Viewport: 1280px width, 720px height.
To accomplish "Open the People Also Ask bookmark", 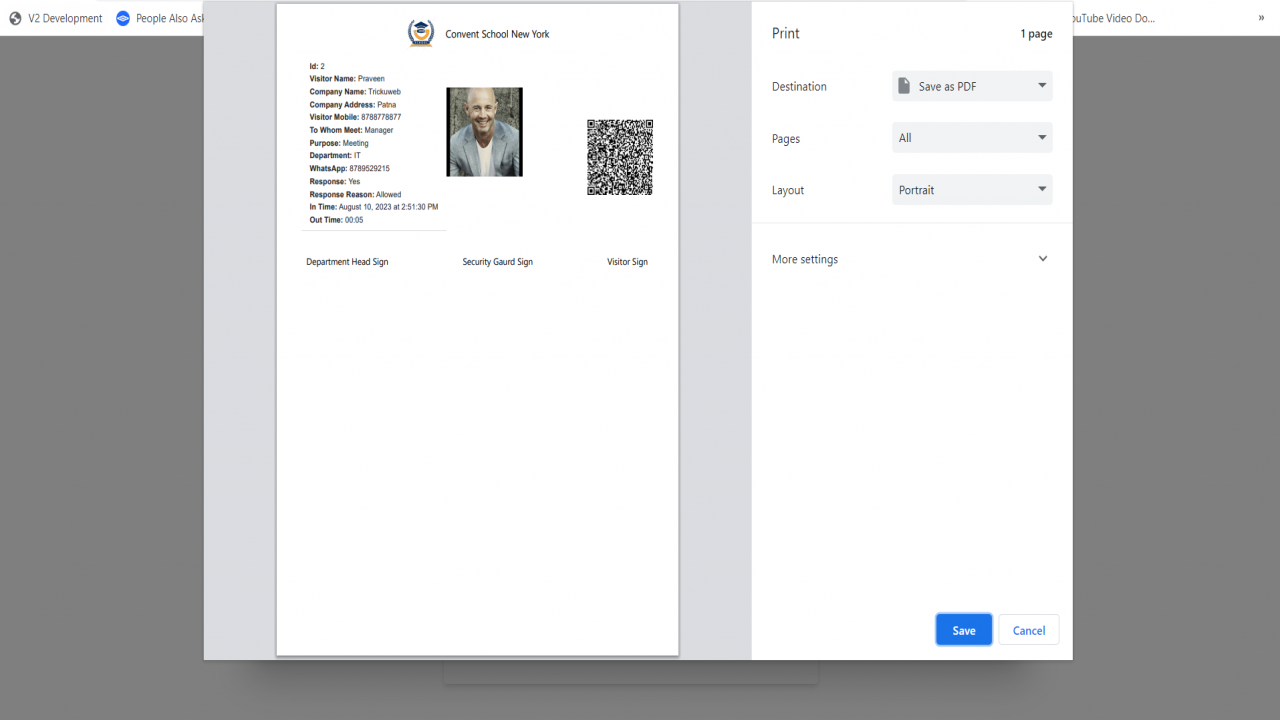I will [160, 18].
